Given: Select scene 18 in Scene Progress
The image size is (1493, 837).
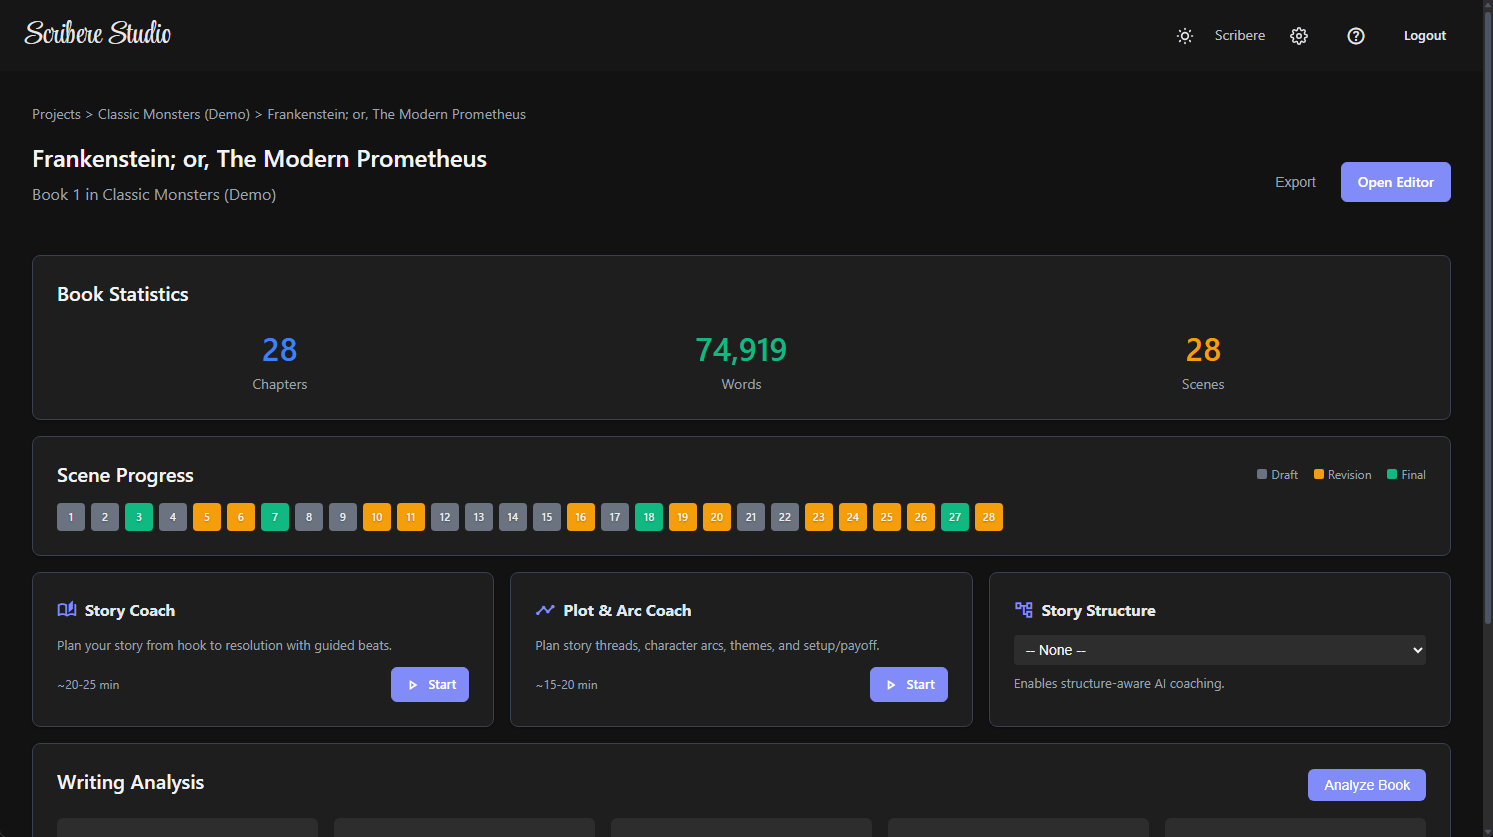Looking at the screenshot, I should [648, 517].
